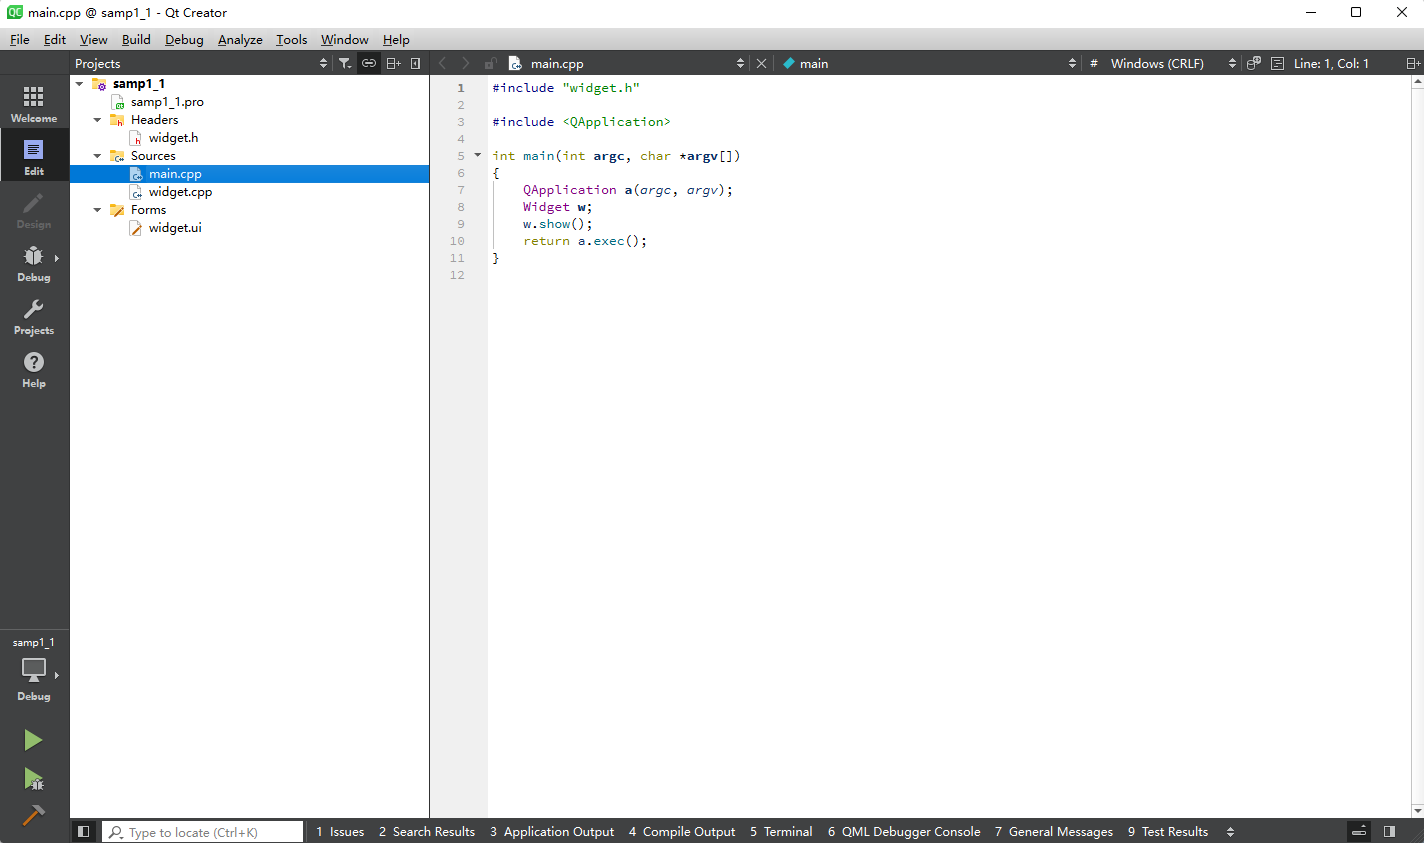Viewport: 1424px width, 843px height.
Task: Open the Help menu in menu bar
Action: click(x=396, y=39)
